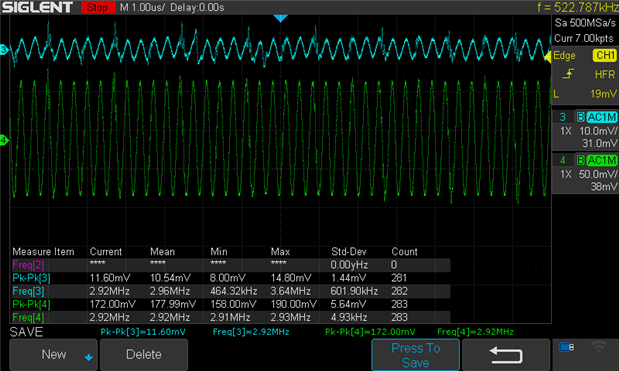The width and height of the screenshot is (619, 371).
Task: Click the frequency counter 522.787kHz readout
Action: click(x=578, y=7)
